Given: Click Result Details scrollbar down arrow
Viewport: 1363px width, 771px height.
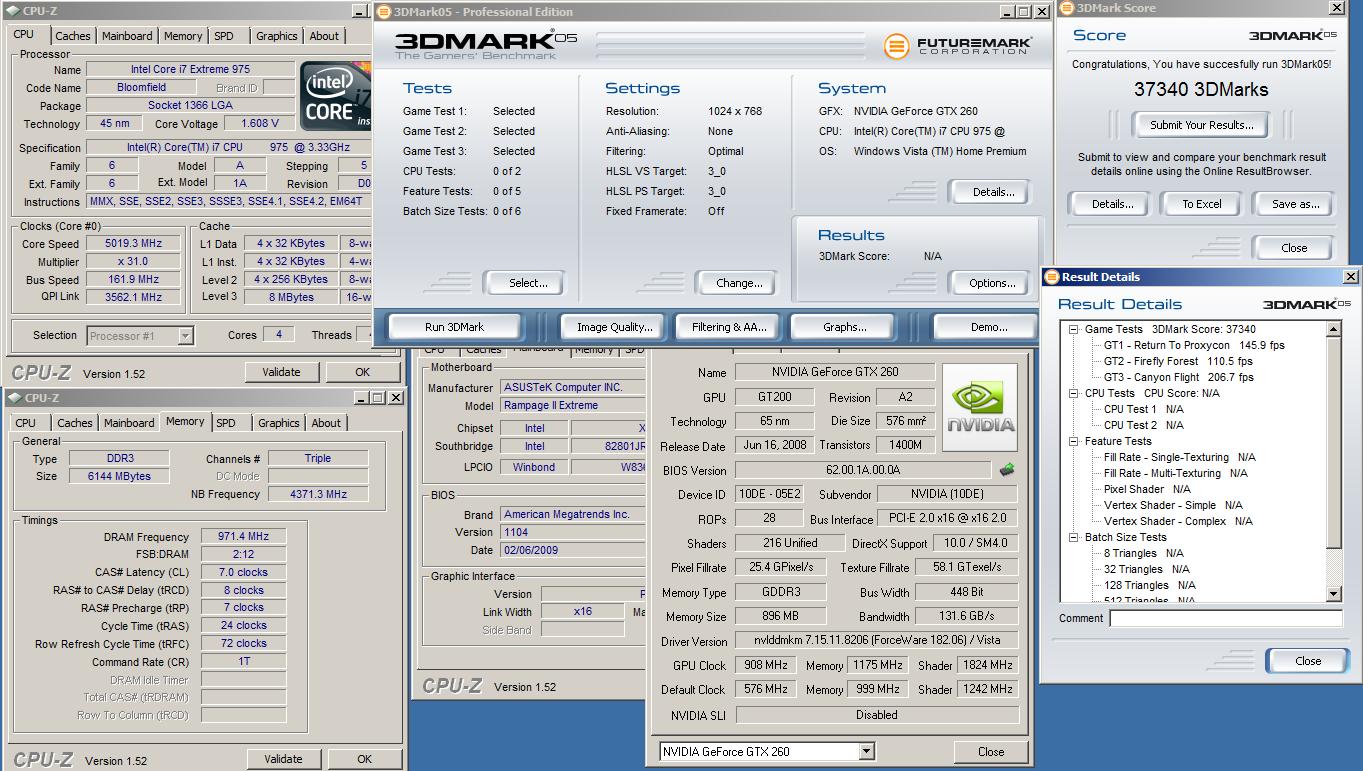Looking at the screenshot, I should coord(1334,594).
